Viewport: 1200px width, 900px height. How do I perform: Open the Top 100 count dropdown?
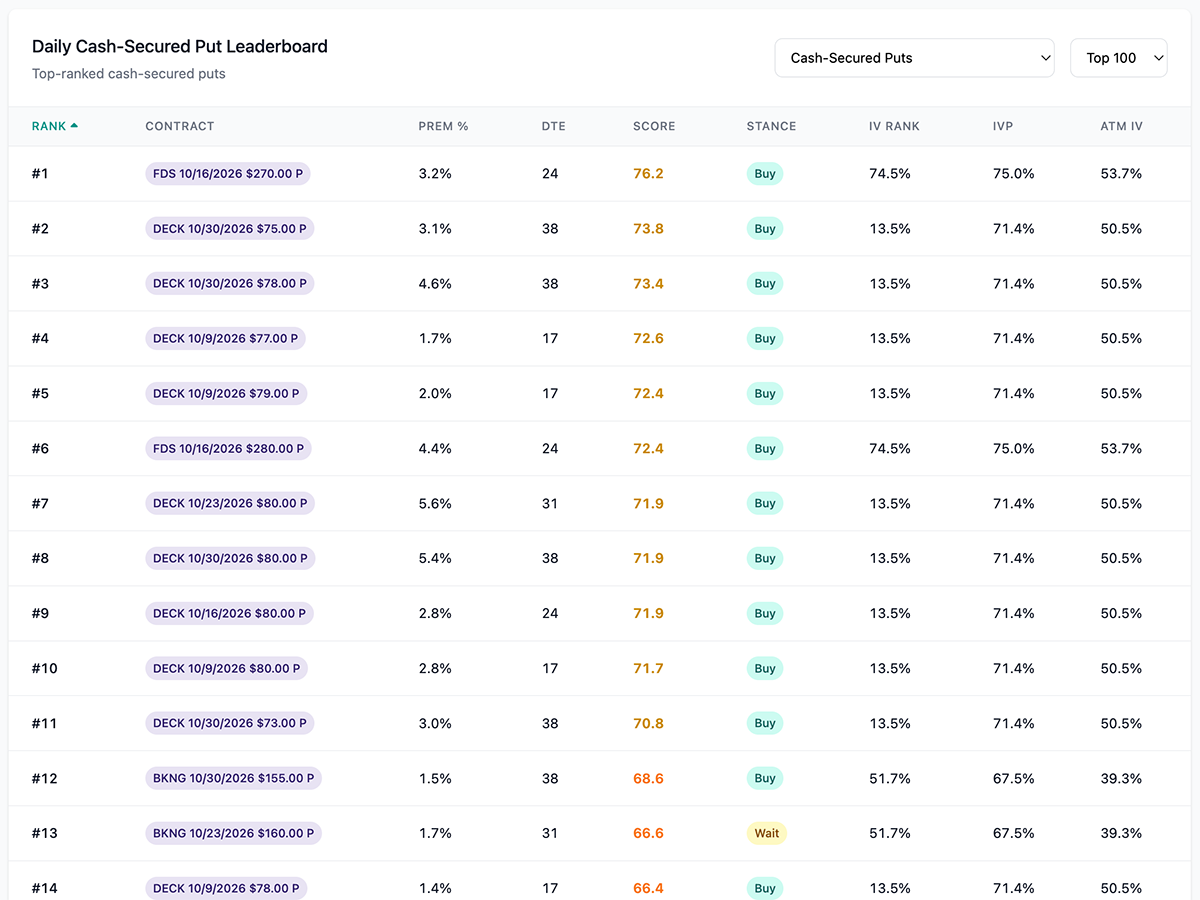coord(1119,58)
